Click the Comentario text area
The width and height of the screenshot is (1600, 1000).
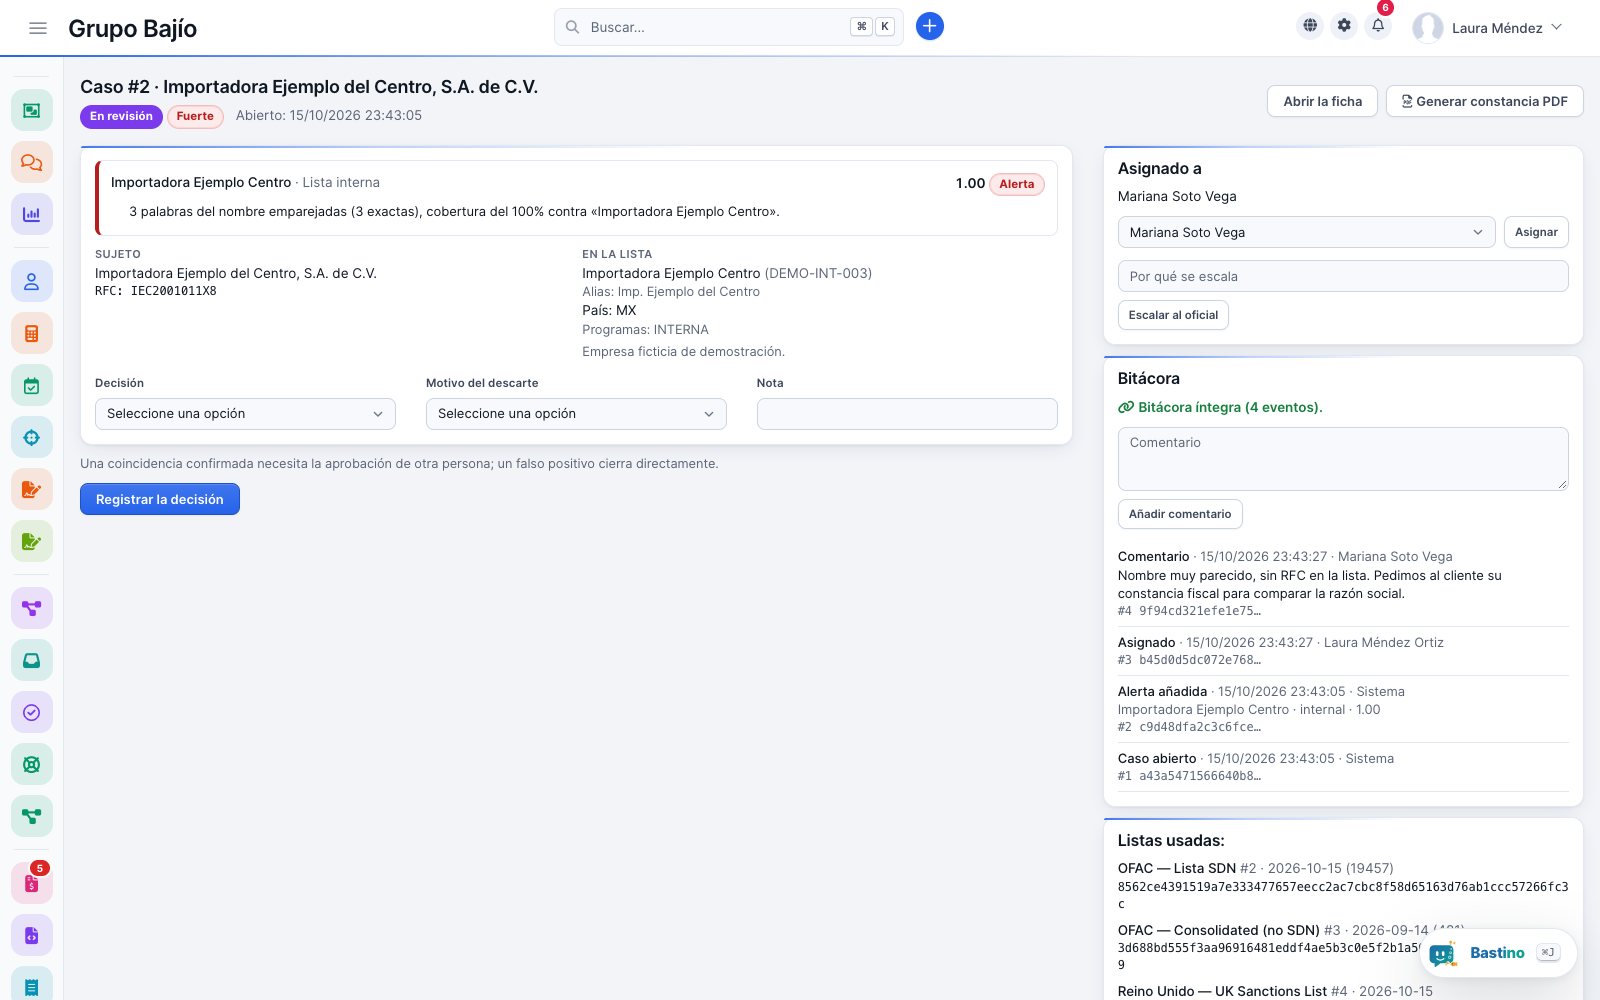click(1343, 459)
